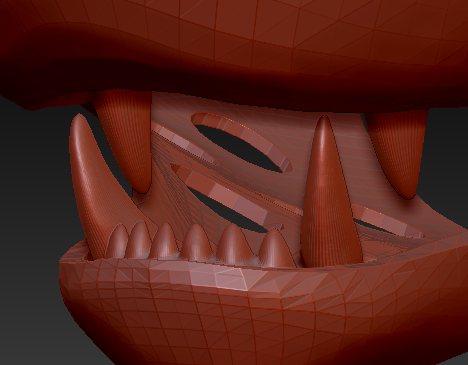Click the thick upper-left fang

pos(125,140)
